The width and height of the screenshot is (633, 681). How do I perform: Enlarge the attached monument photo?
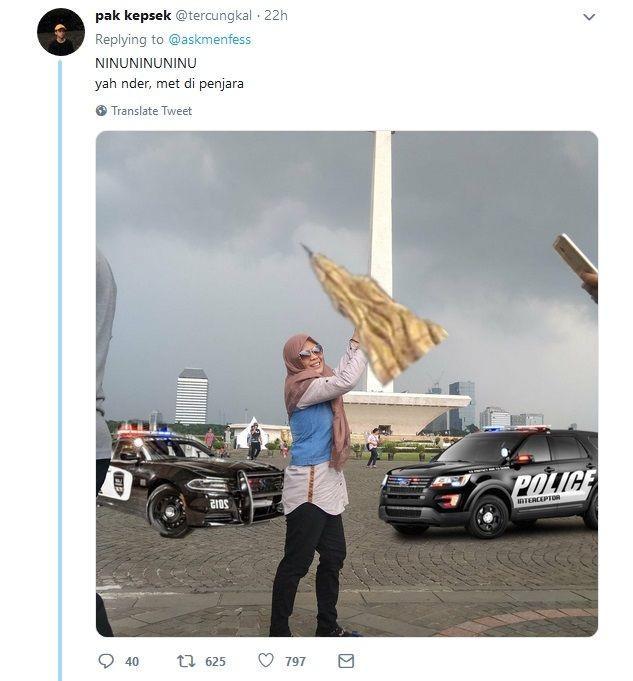coord(347,383)
